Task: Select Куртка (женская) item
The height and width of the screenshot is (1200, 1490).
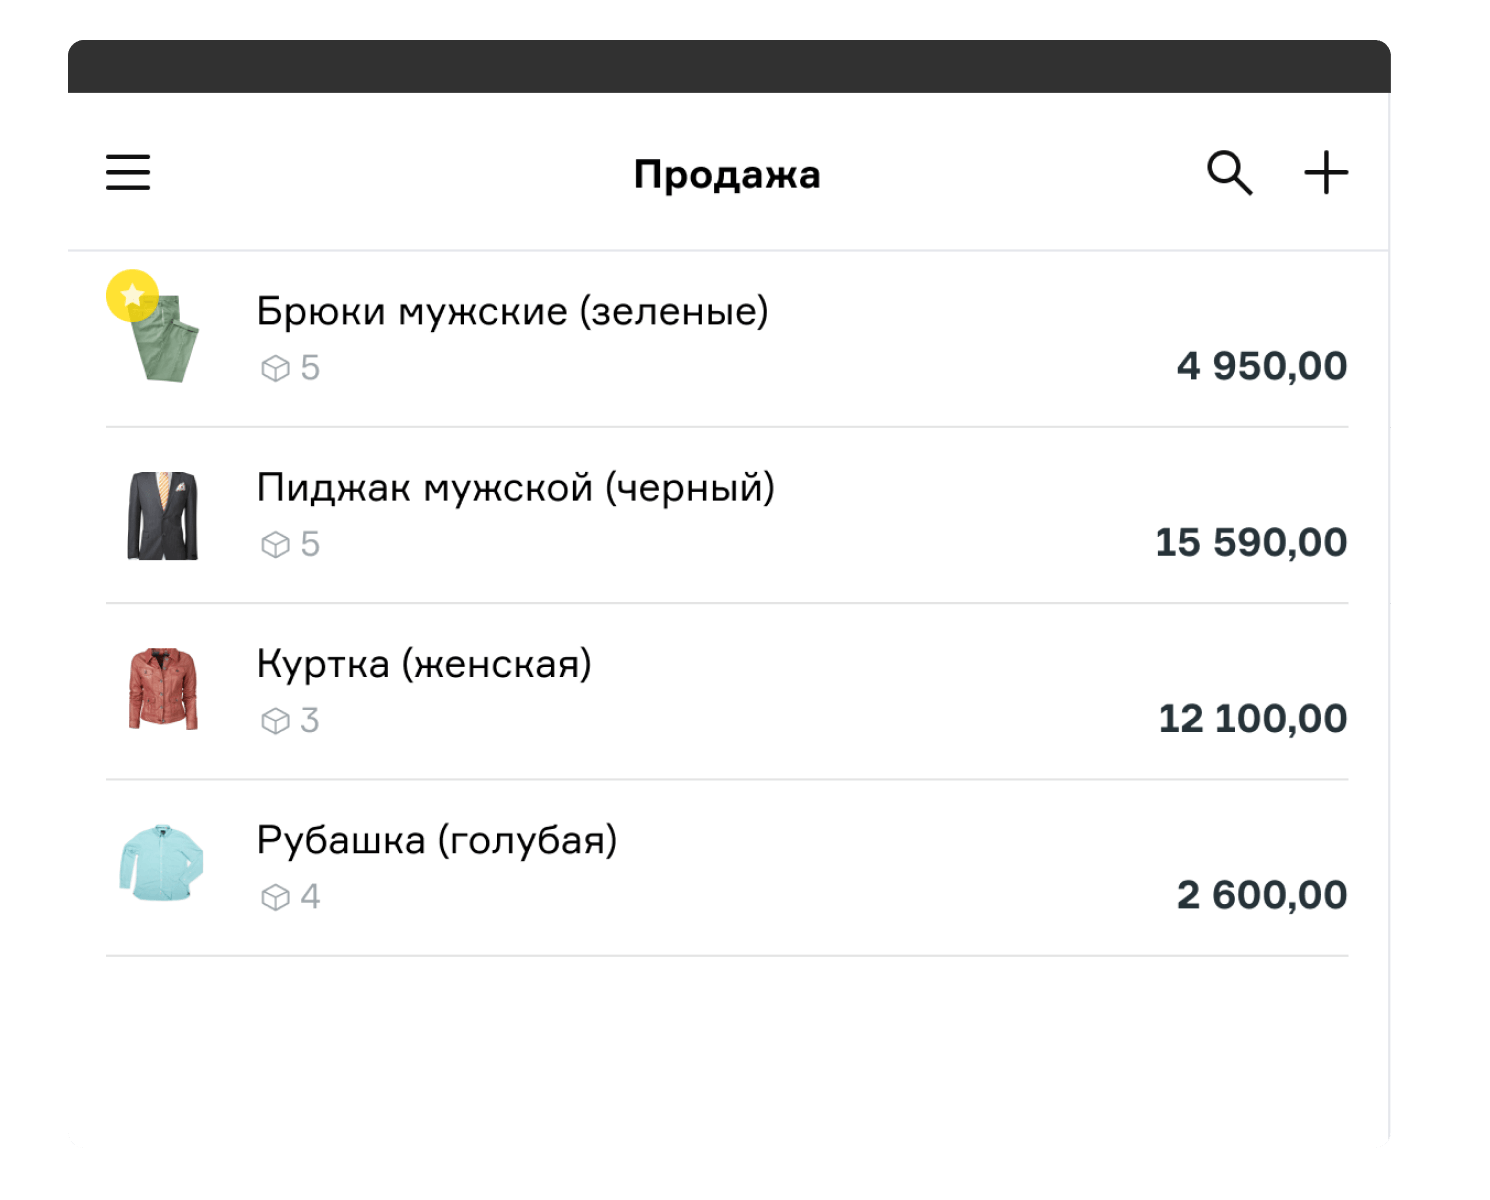Action: pos(424,664)
